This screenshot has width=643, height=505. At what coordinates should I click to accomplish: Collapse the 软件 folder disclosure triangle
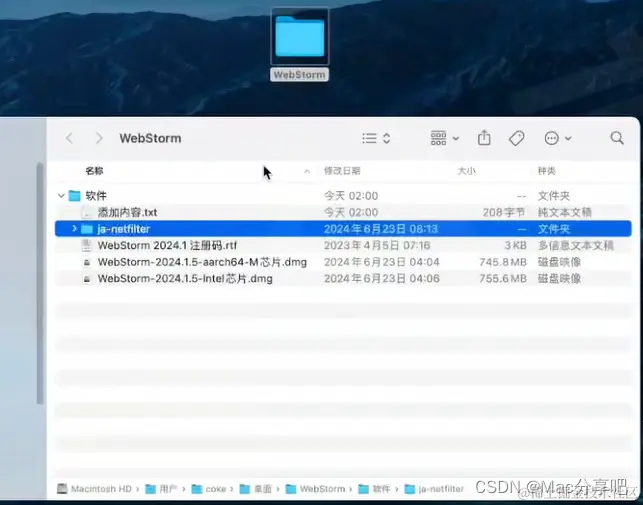point(61,196)
